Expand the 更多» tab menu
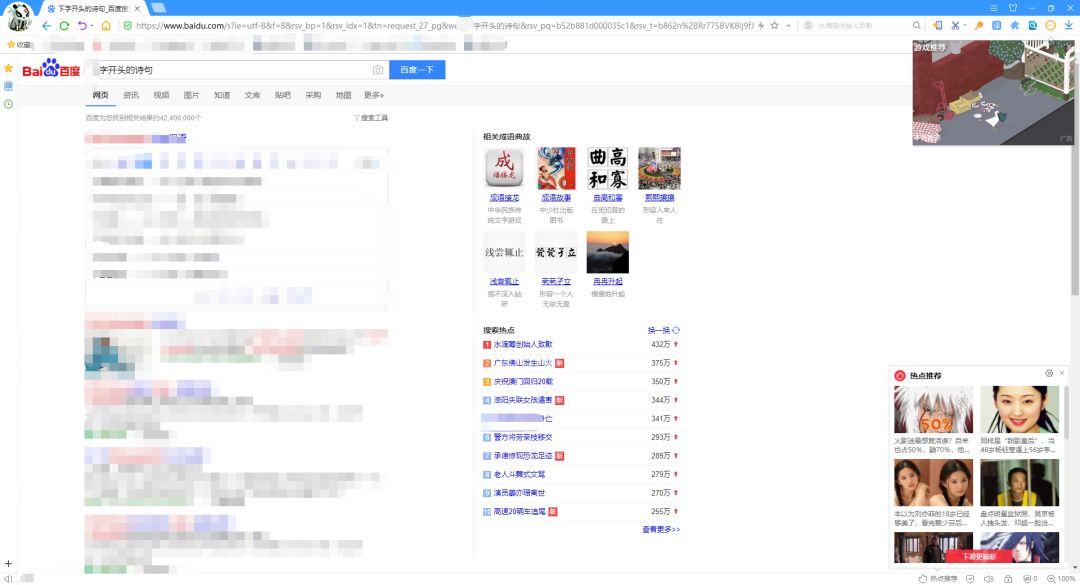 374,95
